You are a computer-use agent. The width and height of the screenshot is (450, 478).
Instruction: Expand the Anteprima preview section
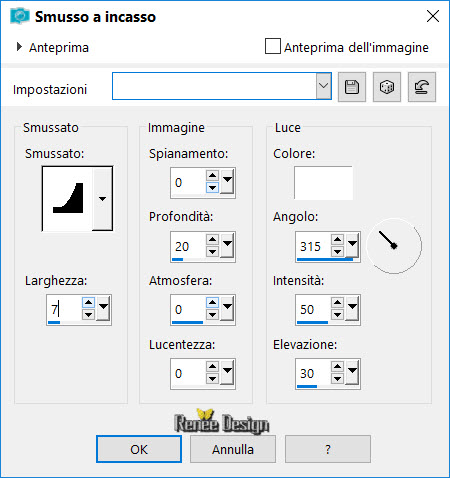[x=19, y=47]
